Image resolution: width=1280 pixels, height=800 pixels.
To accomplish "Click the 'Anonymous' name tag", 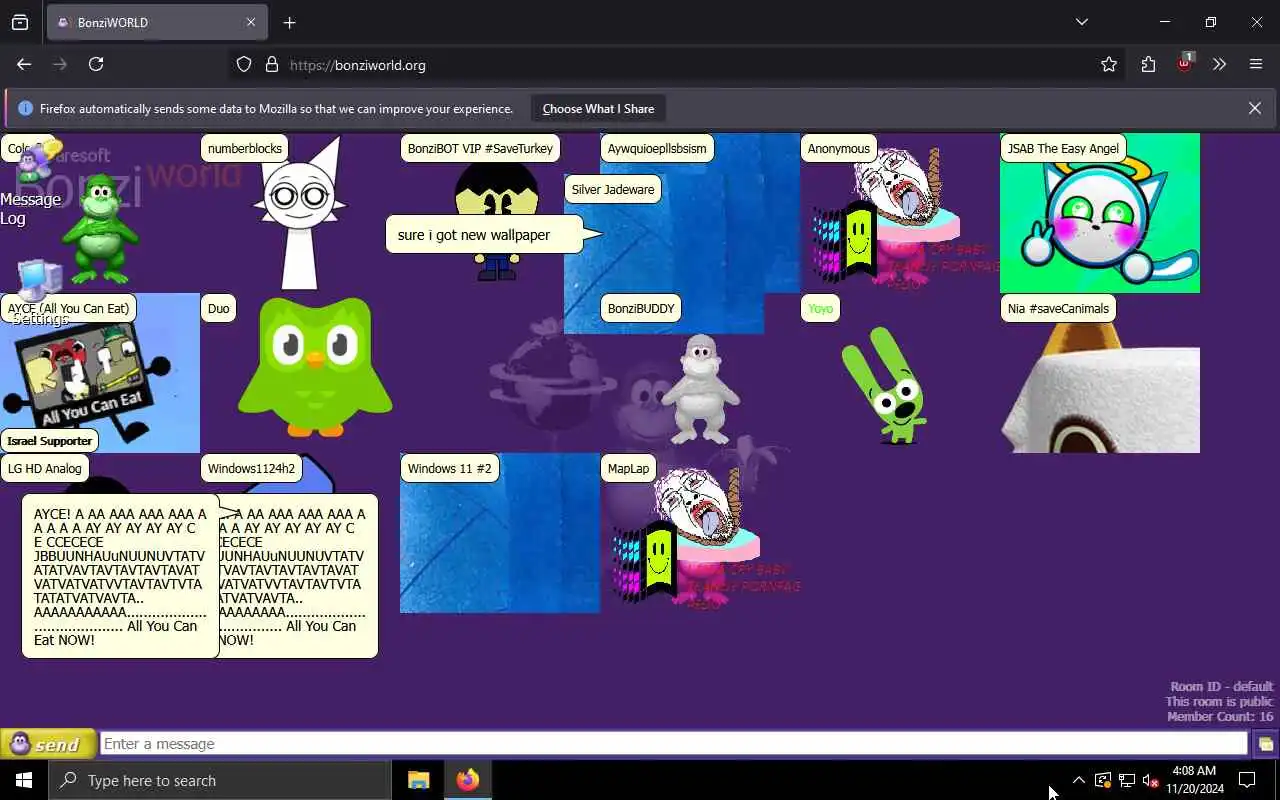I will [x=839, y=149].
